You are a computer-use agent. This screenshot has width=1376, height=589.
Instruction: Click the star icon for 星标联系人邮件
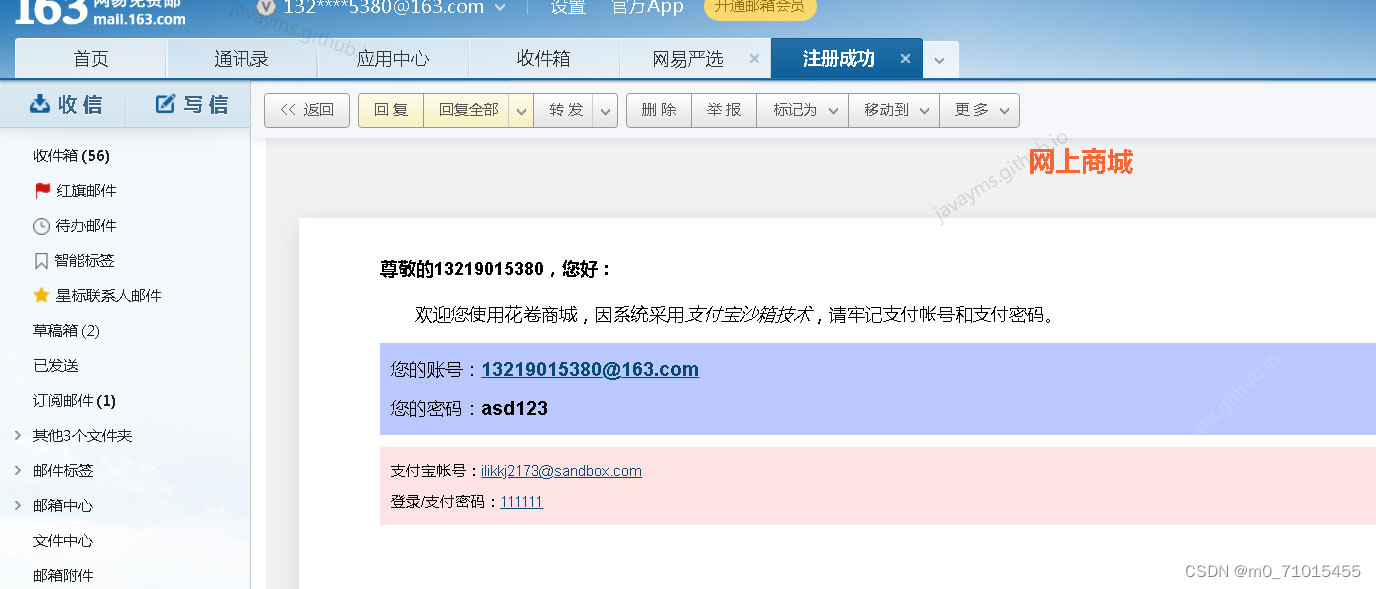[41, 295]
